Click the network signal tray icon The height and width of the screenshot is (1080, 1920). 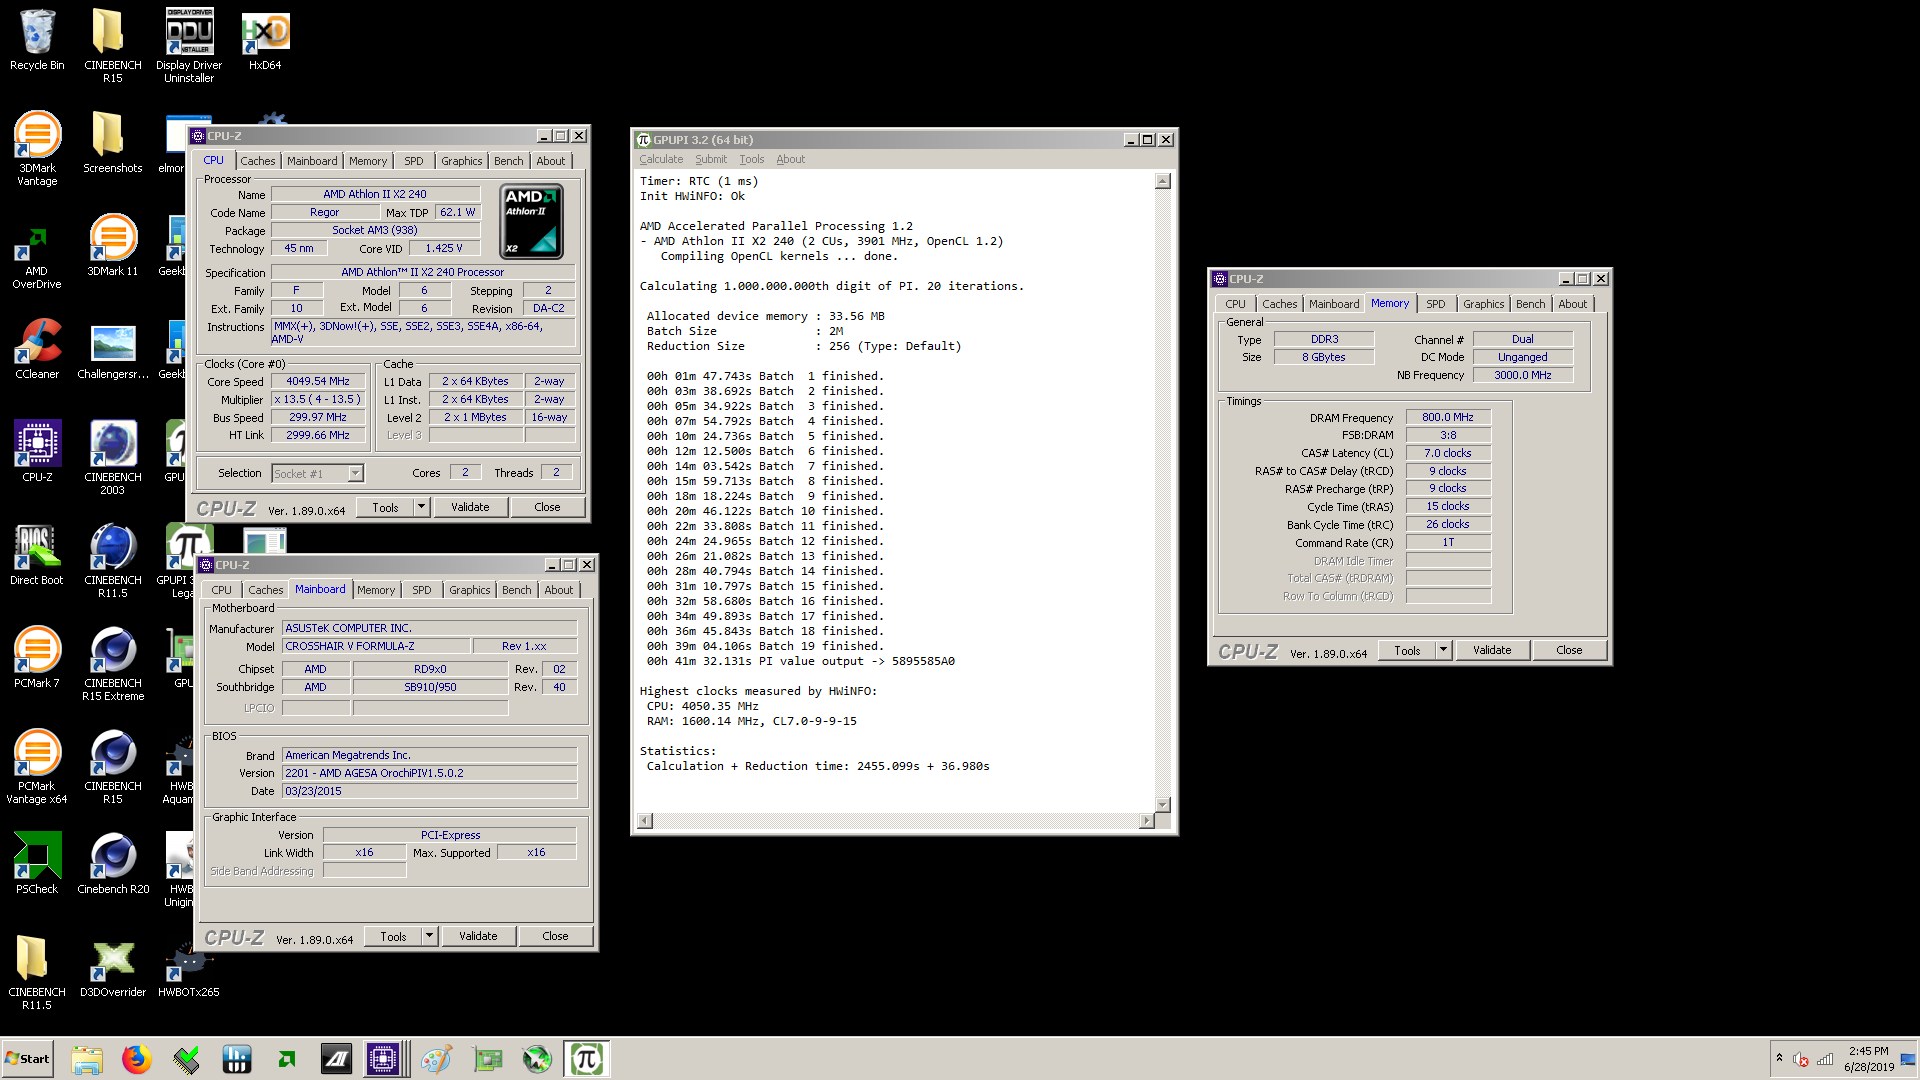tap(1825, 1059)
